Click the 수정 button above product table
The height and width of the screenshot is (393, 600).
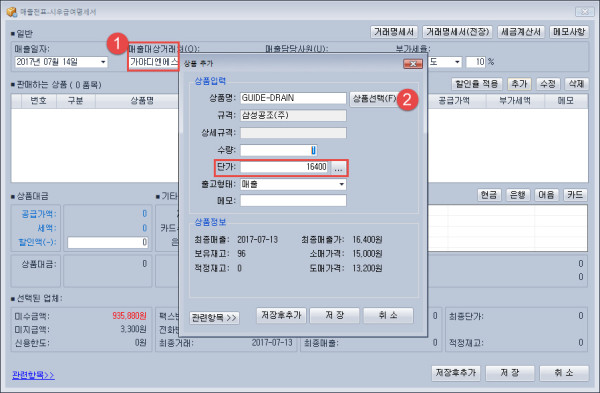[548, 84]
